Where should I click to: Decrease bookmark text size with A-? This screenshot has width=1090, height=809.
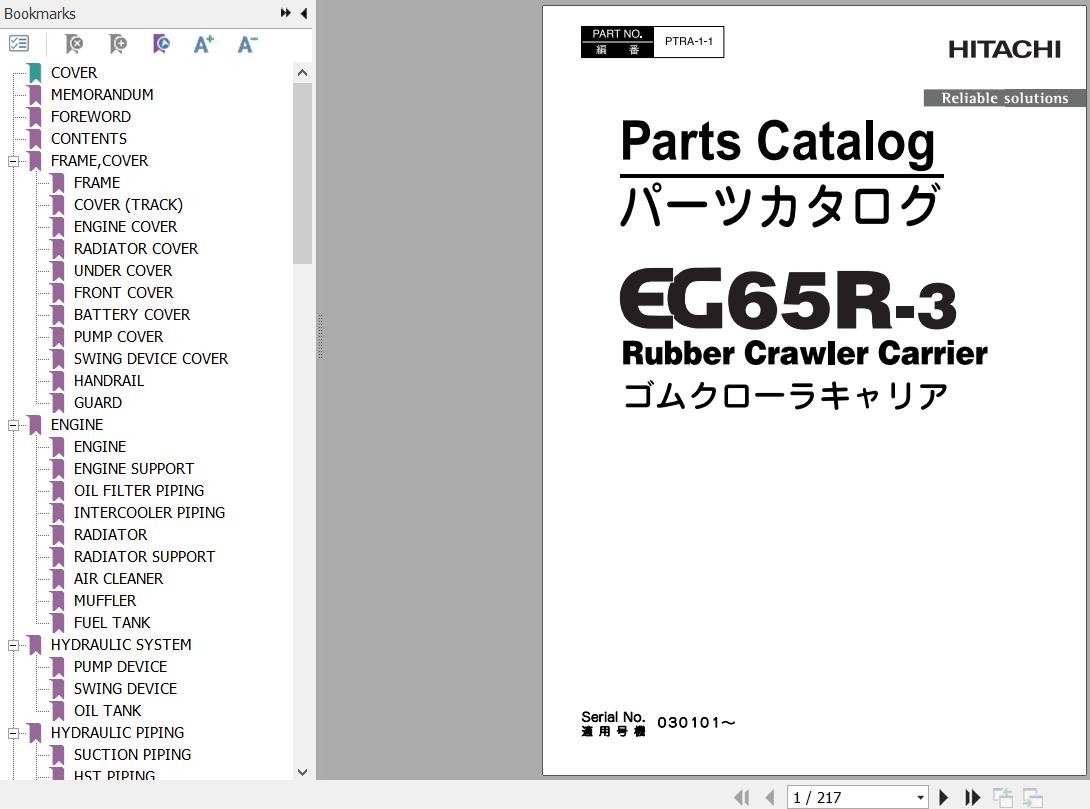click(x=247, y=44)
